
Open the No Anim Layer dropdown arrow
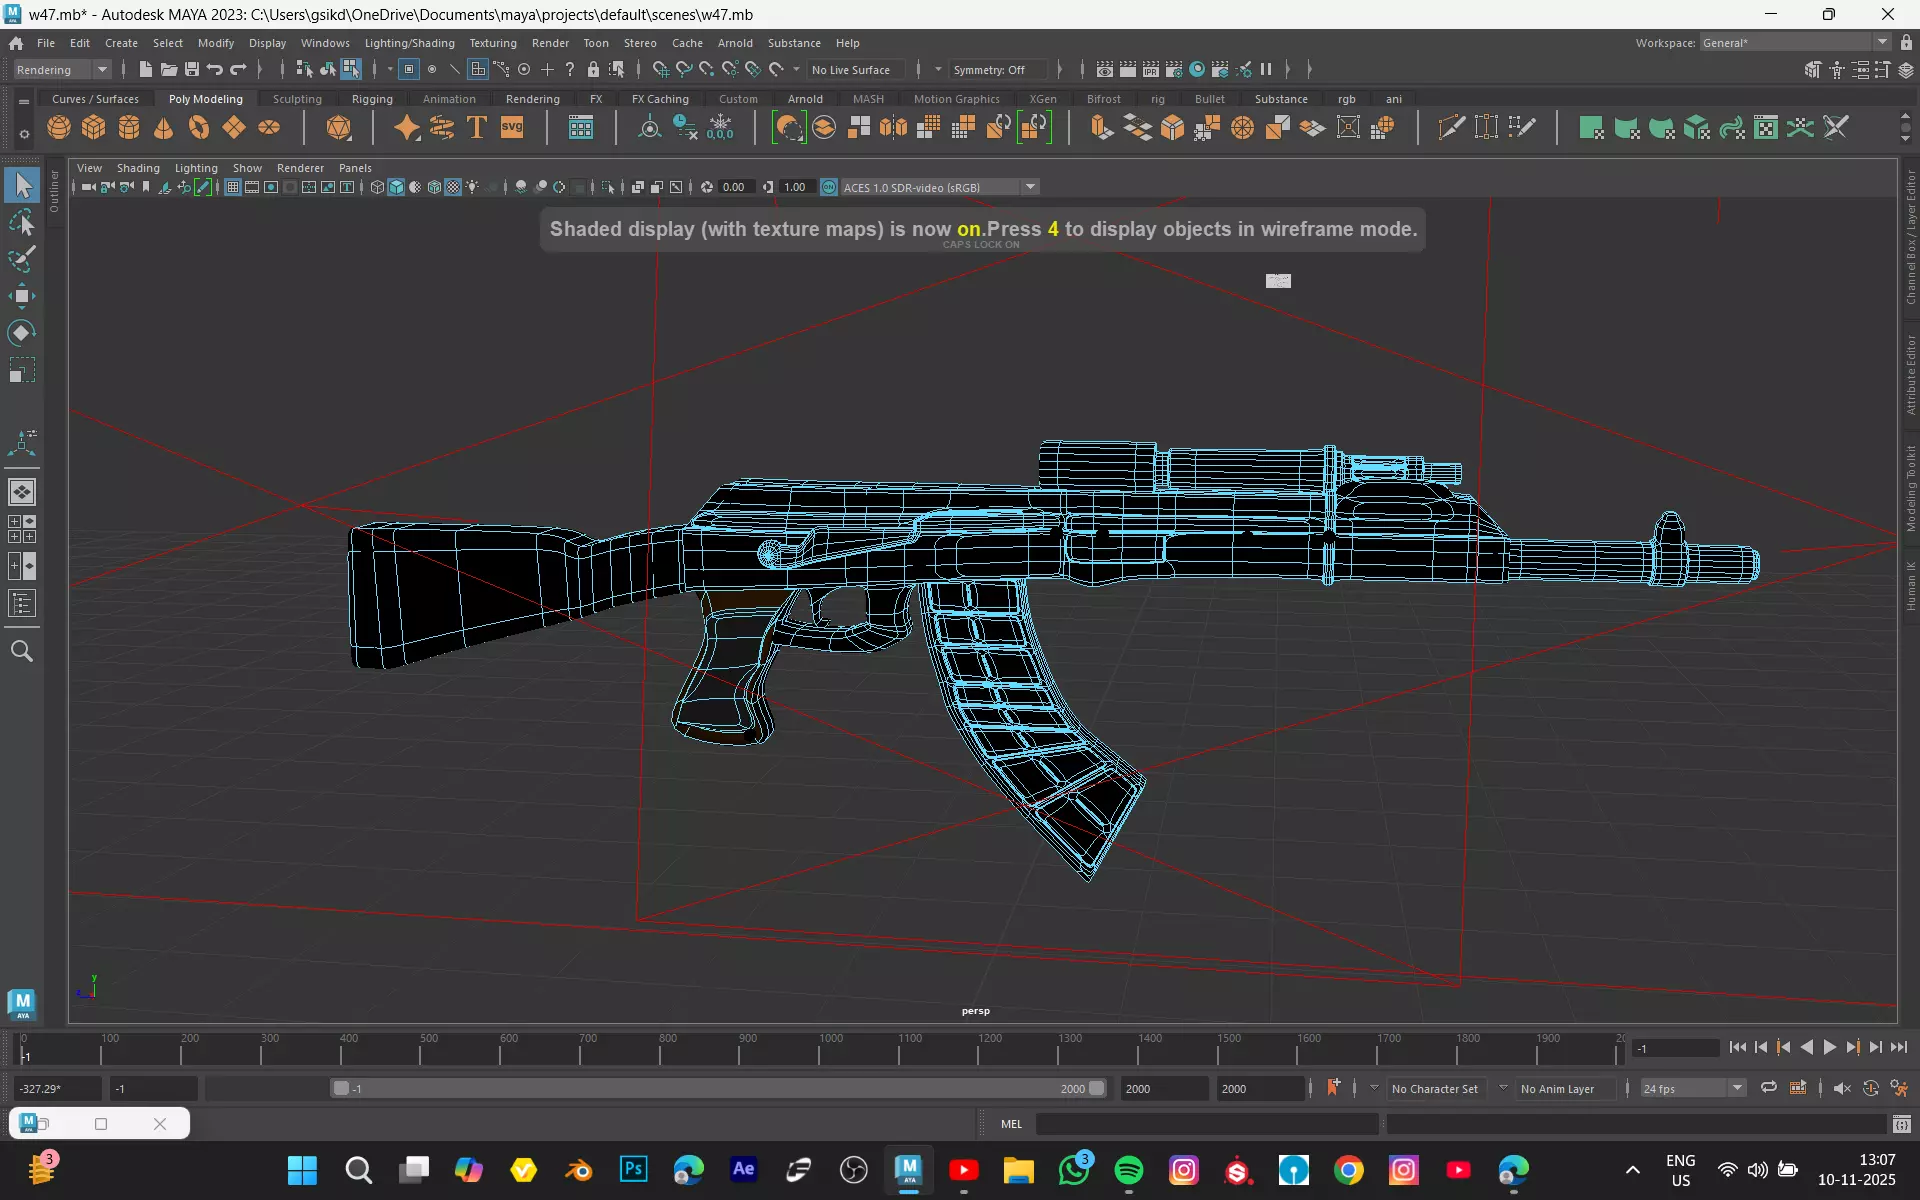(x=1503, y=1088)
